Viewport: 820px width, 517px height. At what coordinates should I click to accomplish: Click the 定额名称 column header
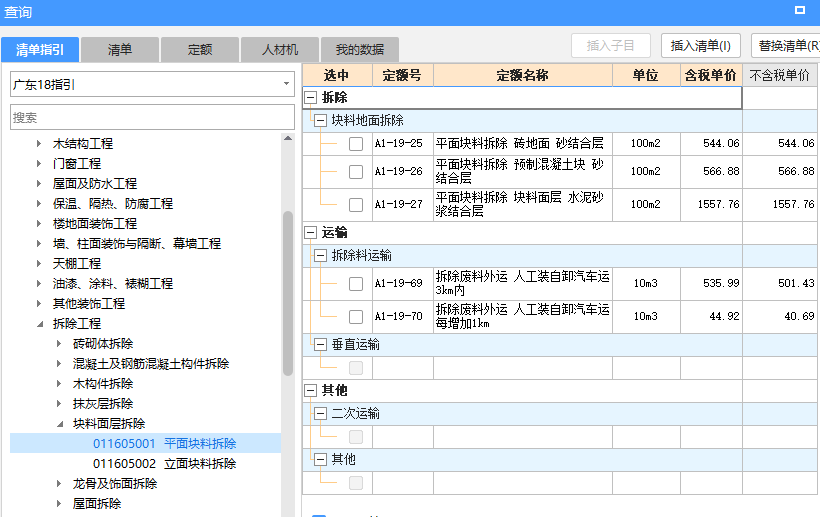click(x=523, y=75)
